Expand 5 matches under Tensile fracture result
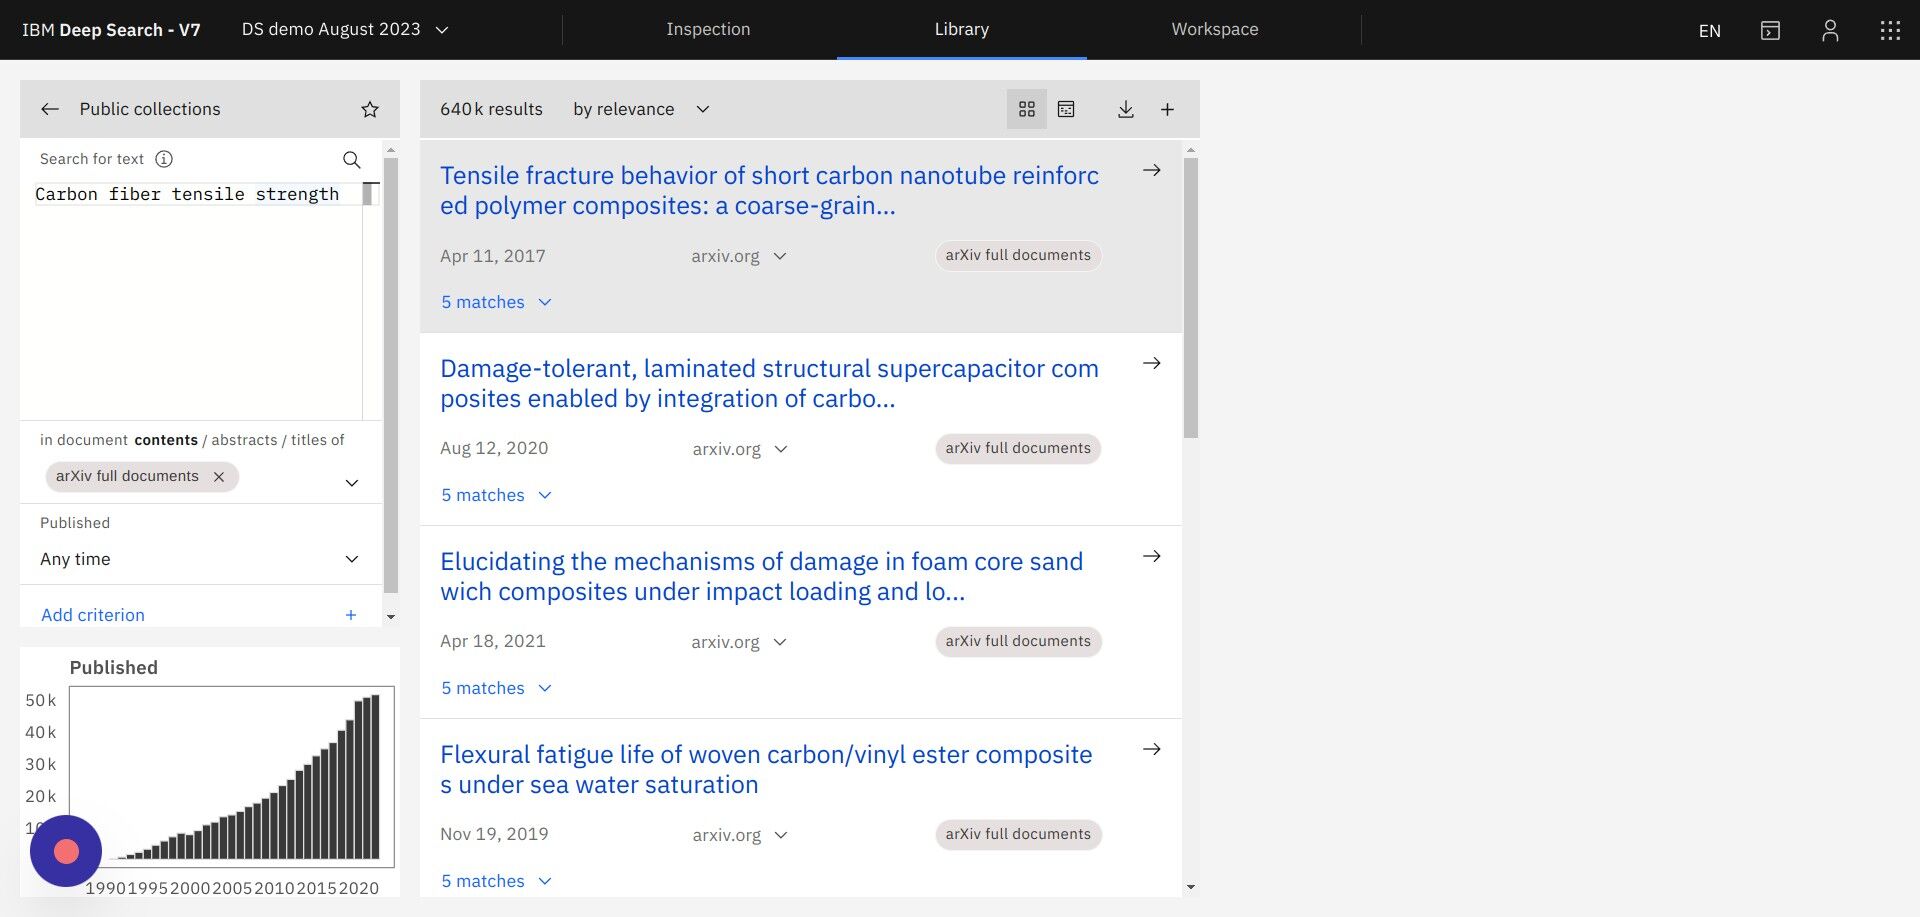The width and height of the screenshot is (1920, 917). tap(497, 302)
